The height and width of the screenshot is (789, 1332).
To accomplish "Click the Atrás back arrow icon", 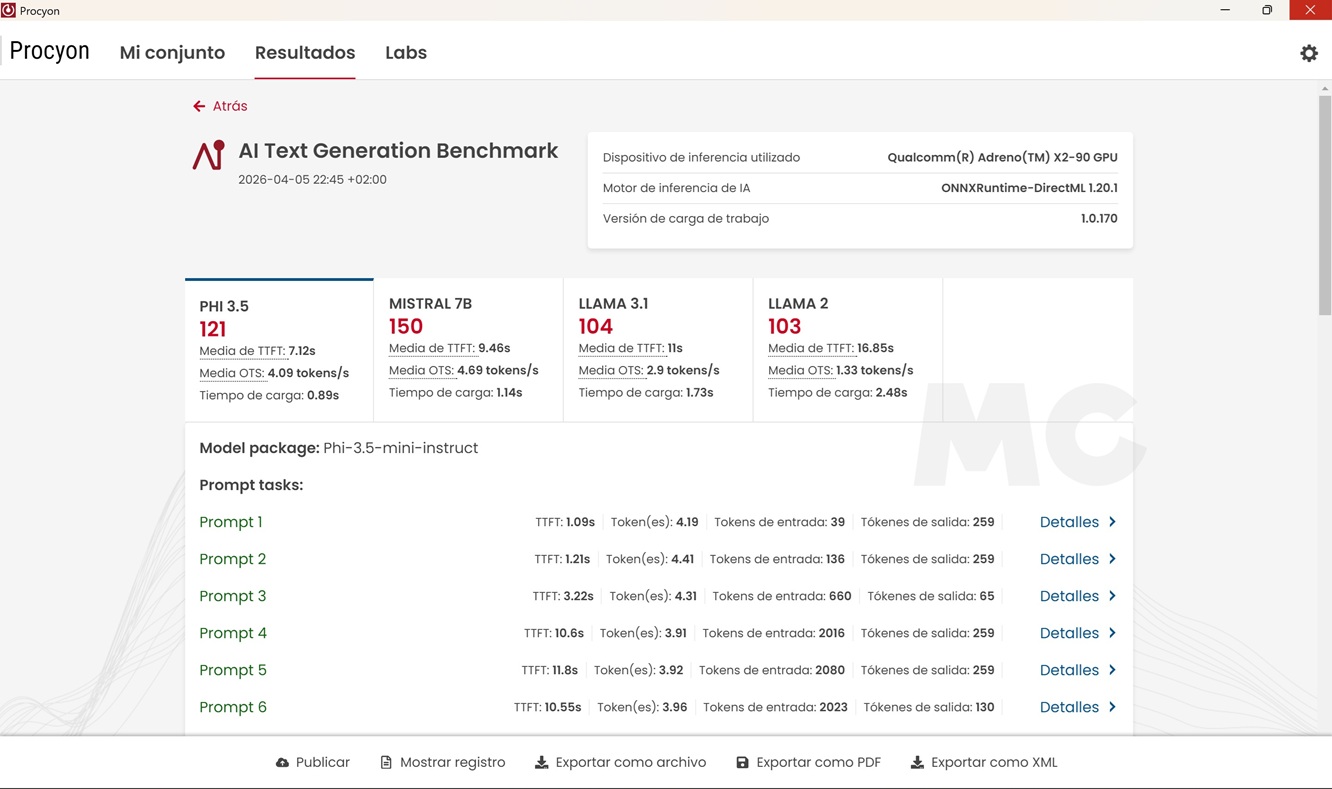I will 199,106.
